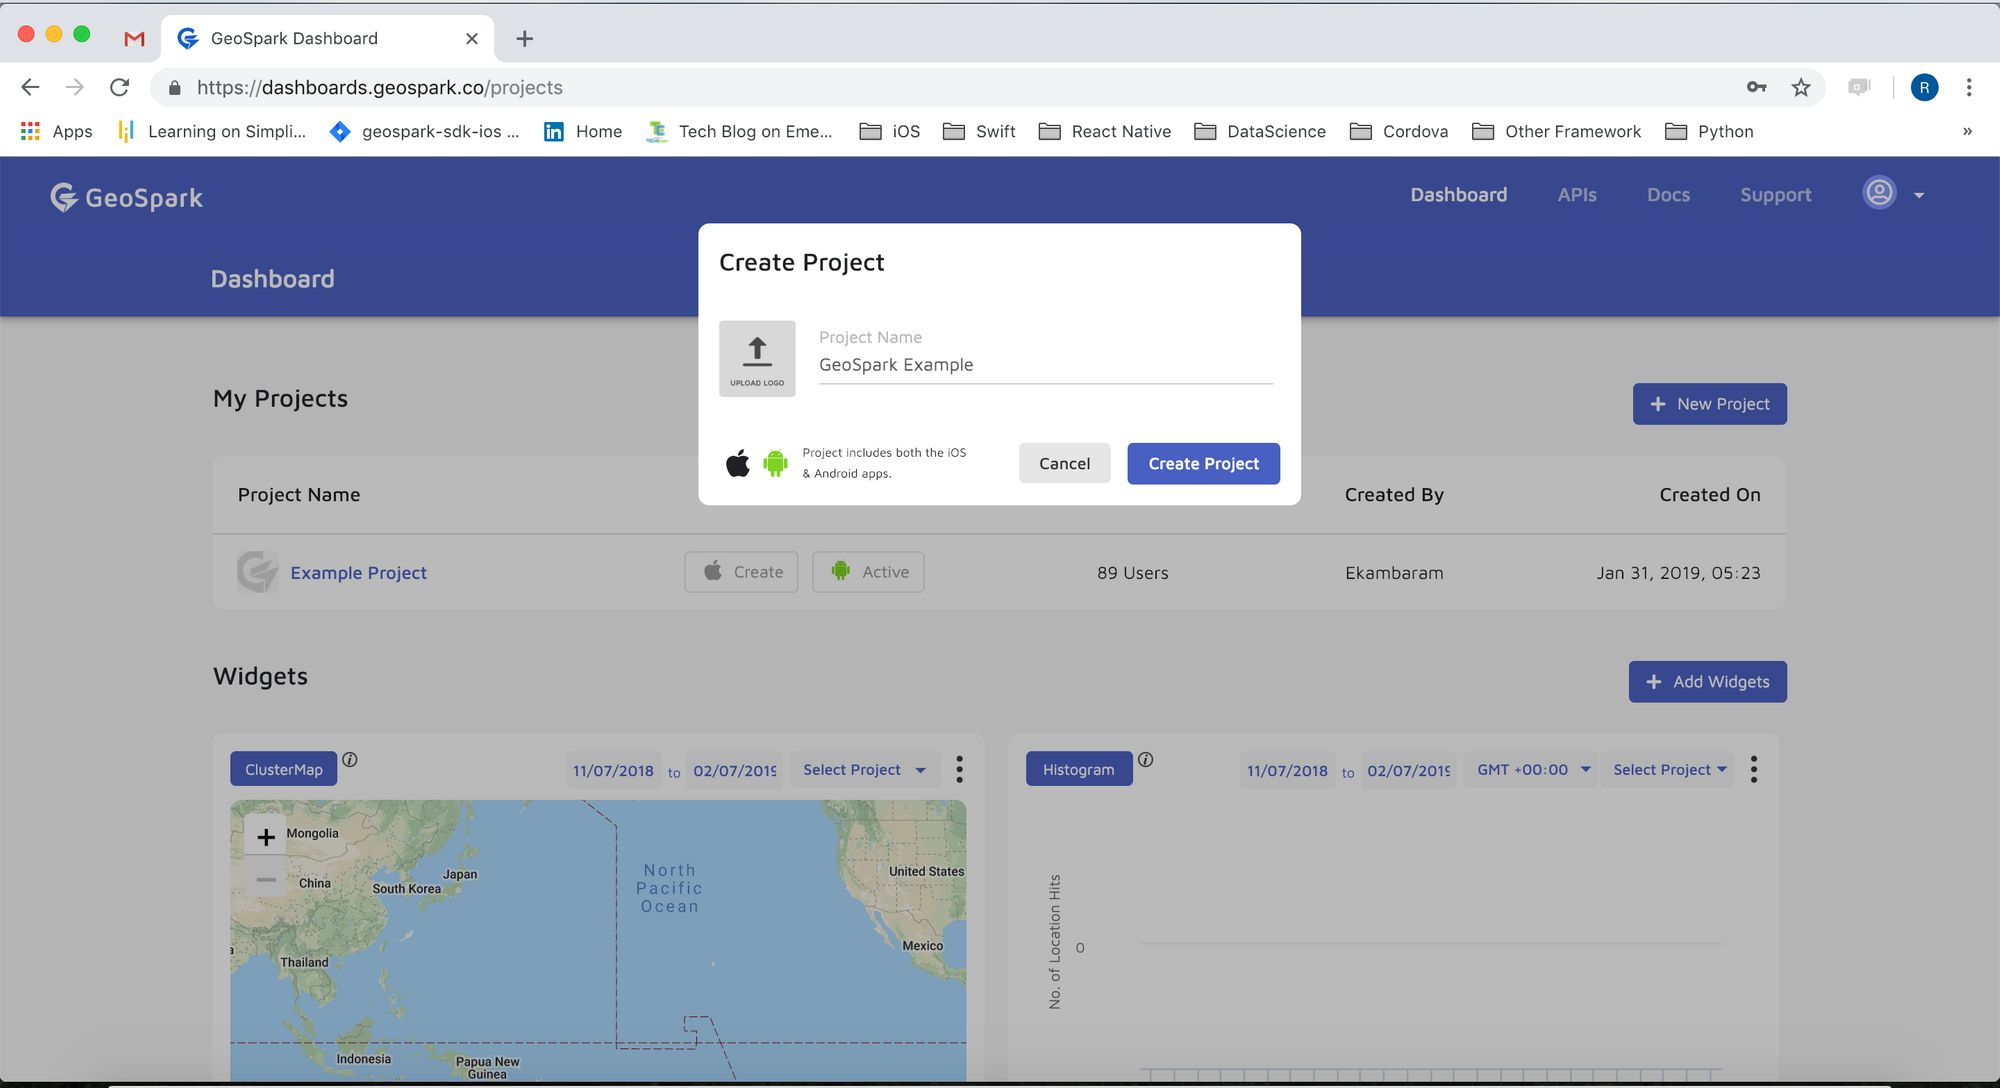Open ClusterMap widget options menu
This screenshot has width=2000, height=1088.
(x=960, y=769)
